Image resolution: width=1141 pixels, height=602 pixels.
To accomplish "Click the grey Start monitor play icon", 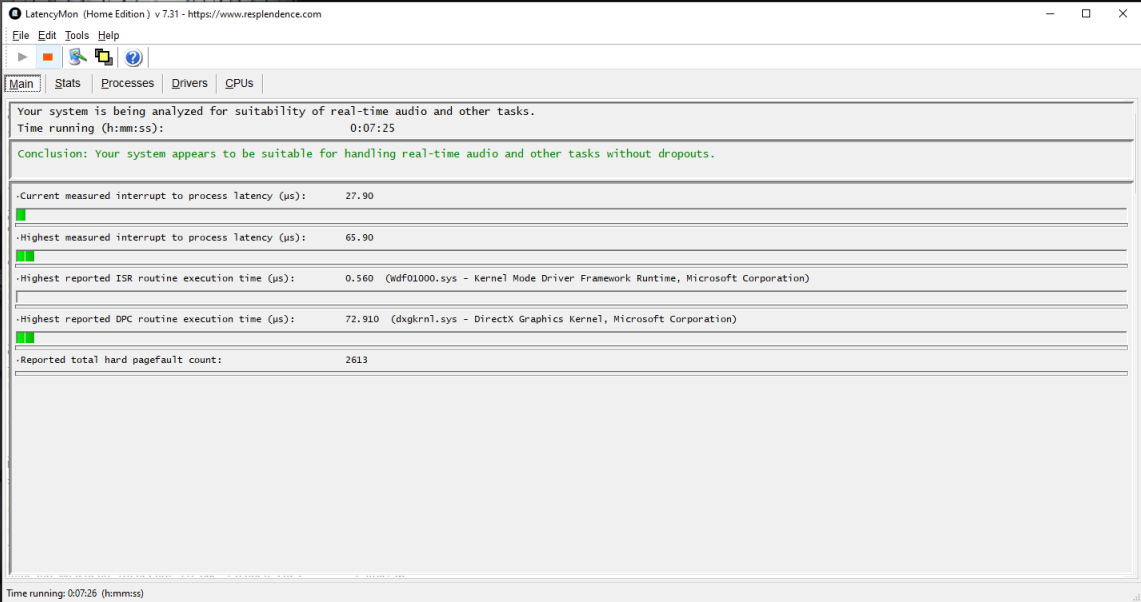I will click(x=23, y=58).
